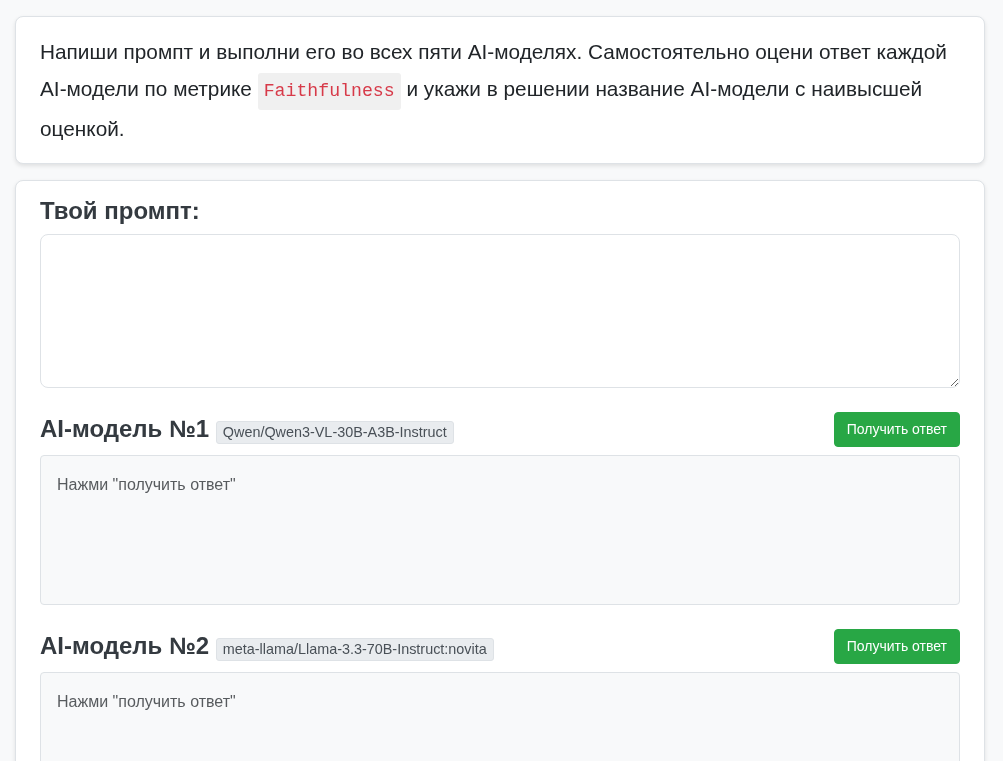Click the heading "AI-модель №1"
This screenshot has height=761, width=1003.
click(x=124, y=429)
